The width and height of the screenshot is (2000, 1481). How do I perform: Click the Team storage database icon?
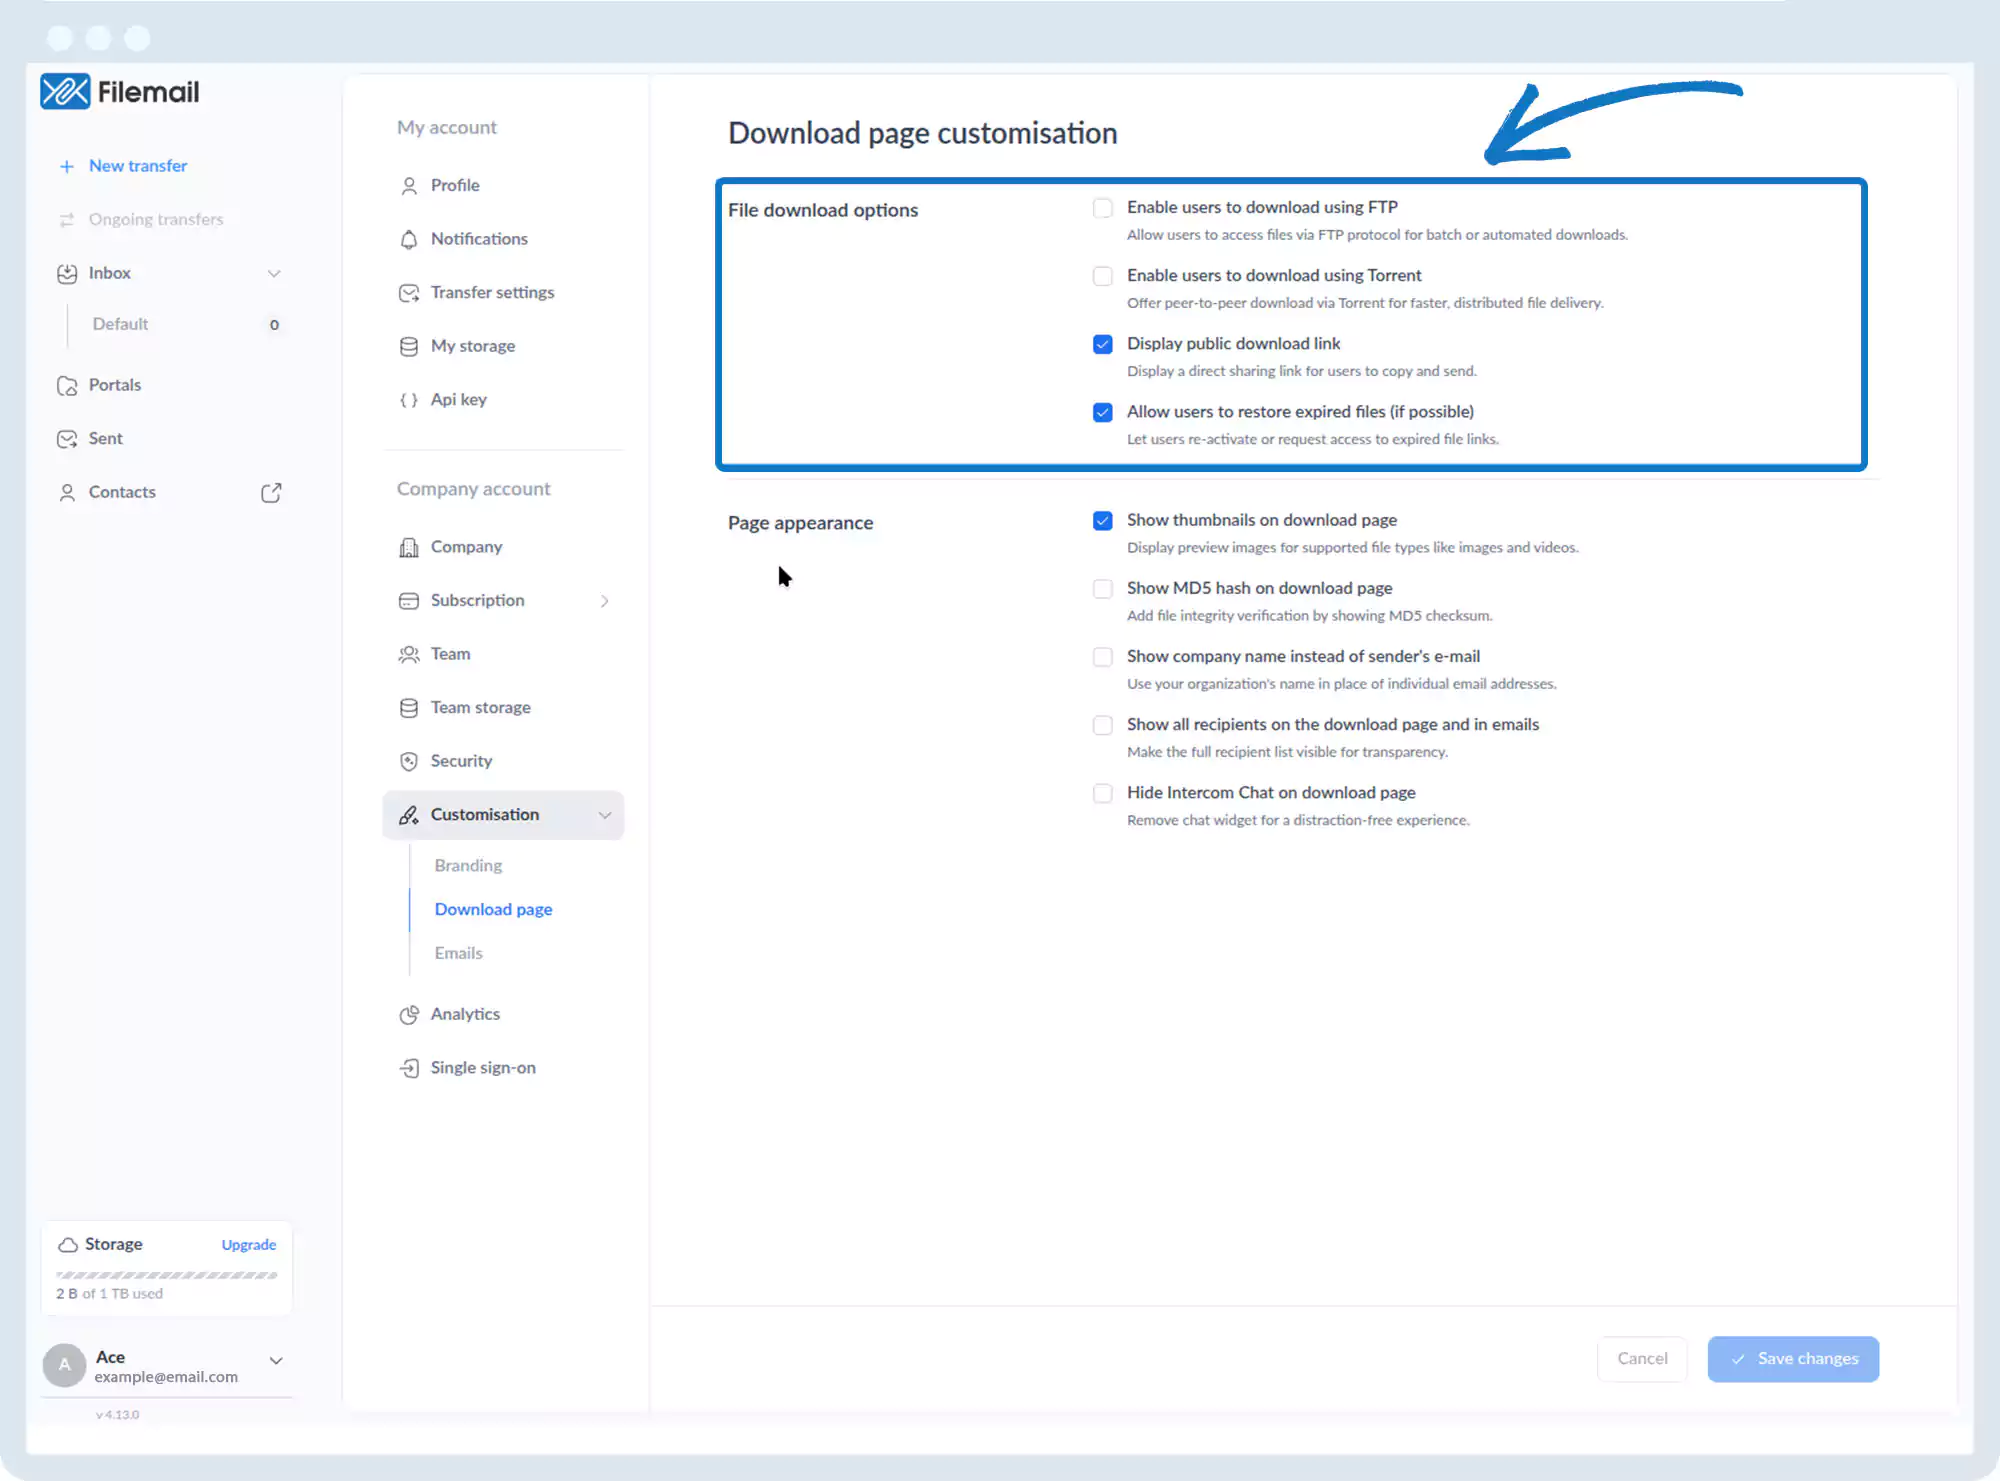[x=408, y=708]
